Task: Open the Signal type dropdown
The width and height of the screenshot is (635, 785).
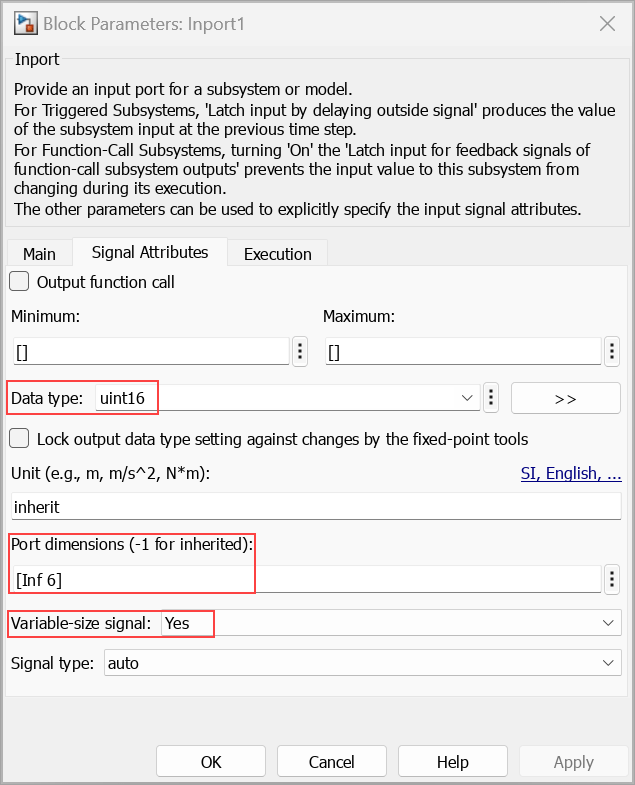Action: tap(606, 662)
